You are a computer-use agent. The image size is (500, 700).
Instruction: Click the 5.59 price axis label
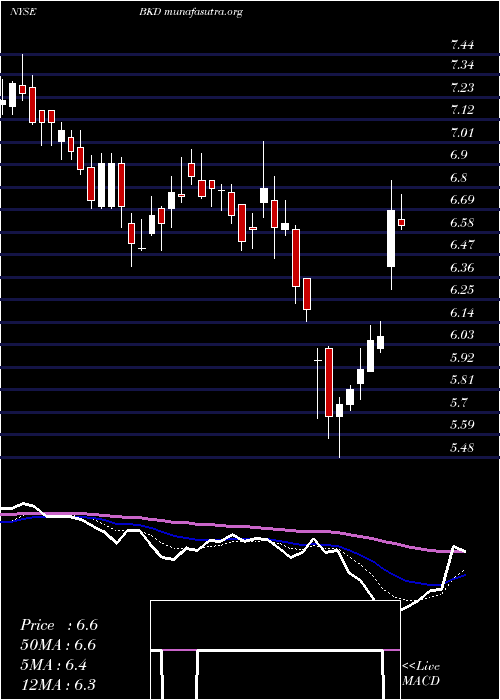[462, 425]
